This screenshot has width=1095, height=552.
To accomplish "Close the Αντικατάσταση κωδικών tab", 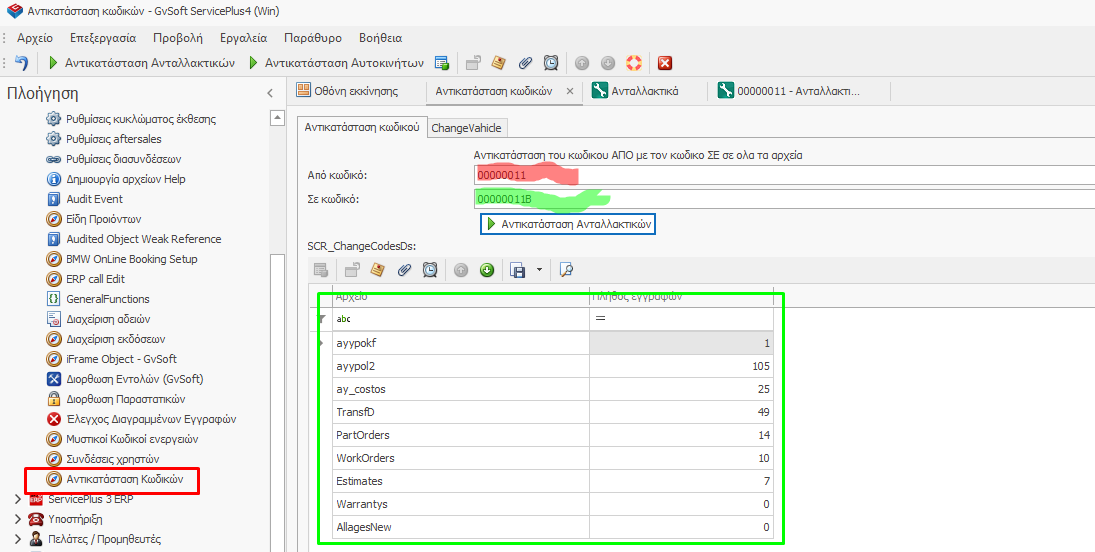I will pyautogui.click(x=570, y=91).
